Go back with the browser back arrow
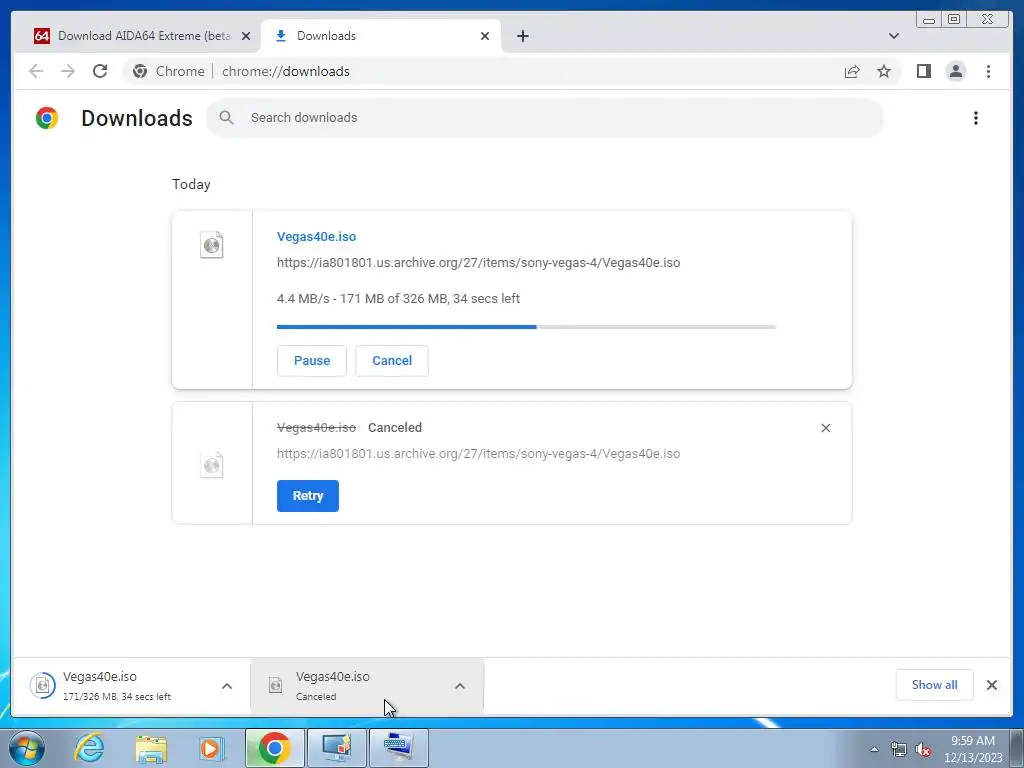Viewport: 1024px width, 768px height. (36, 71)
